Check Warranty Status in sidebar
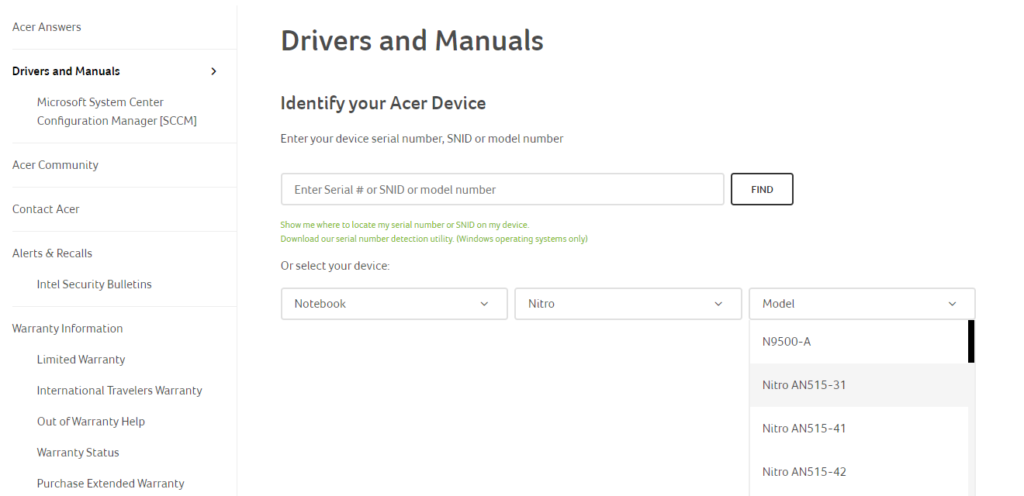The height and width of the screenshot is (496, 1024). (78, 452)
